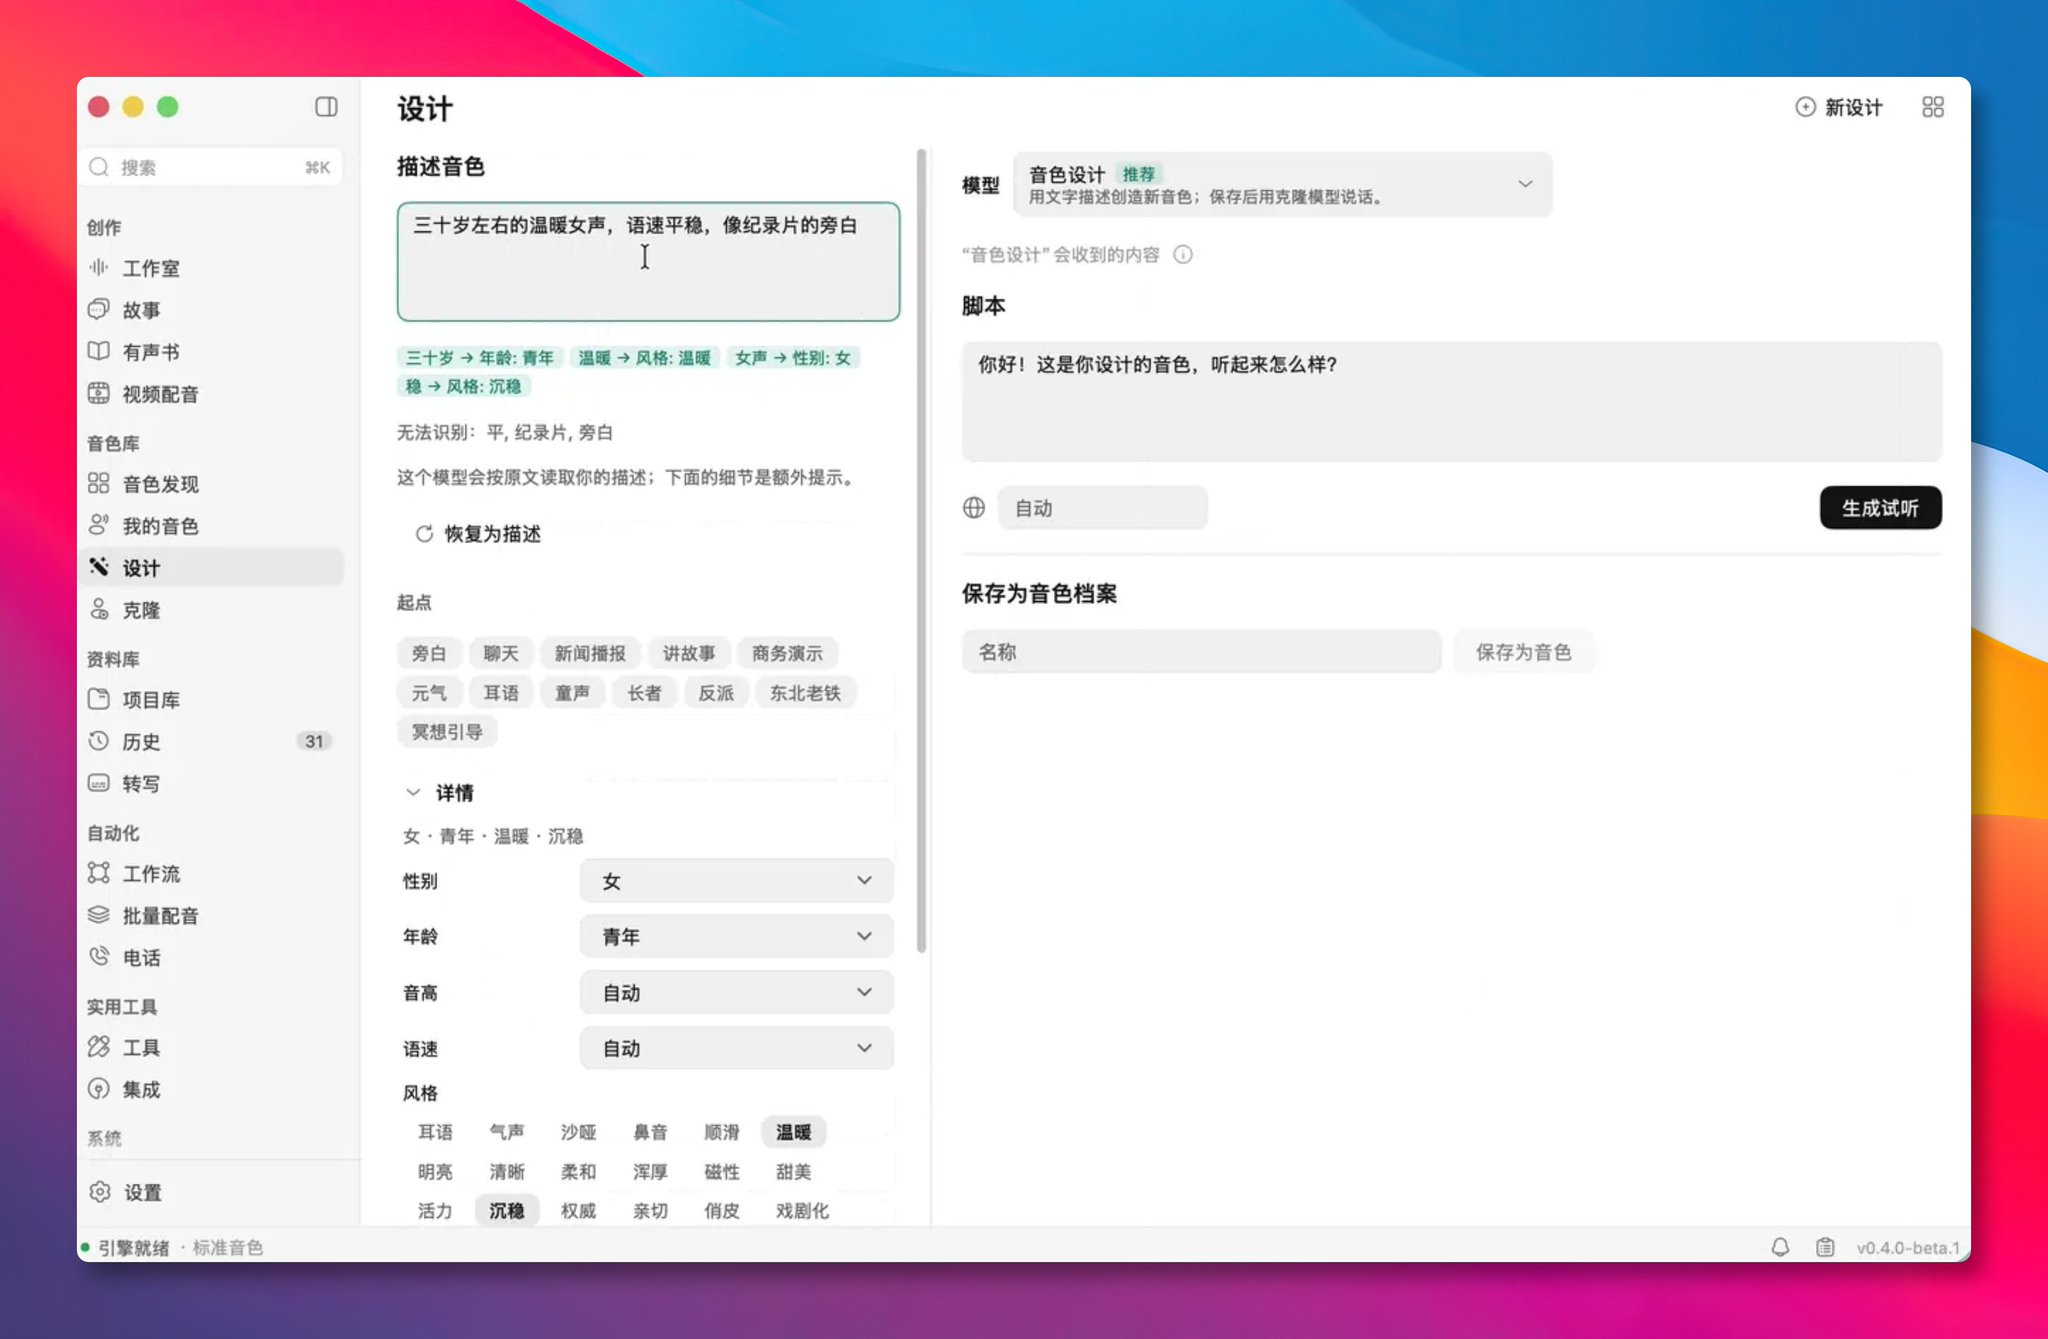Toggle the 温暖 style chip
2048x1339 pixels.
793,1132
